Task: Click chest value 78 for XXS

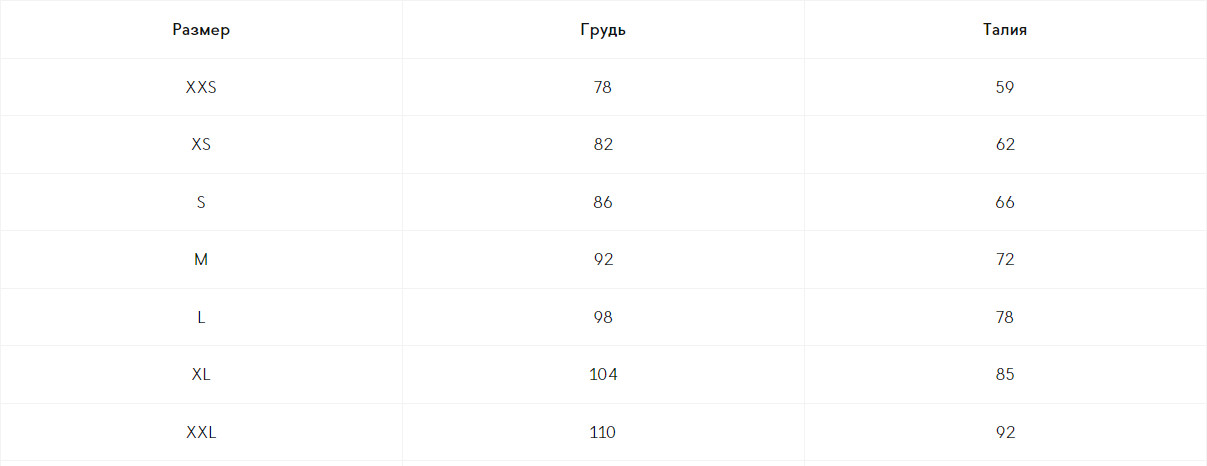Action: point(602,87)
